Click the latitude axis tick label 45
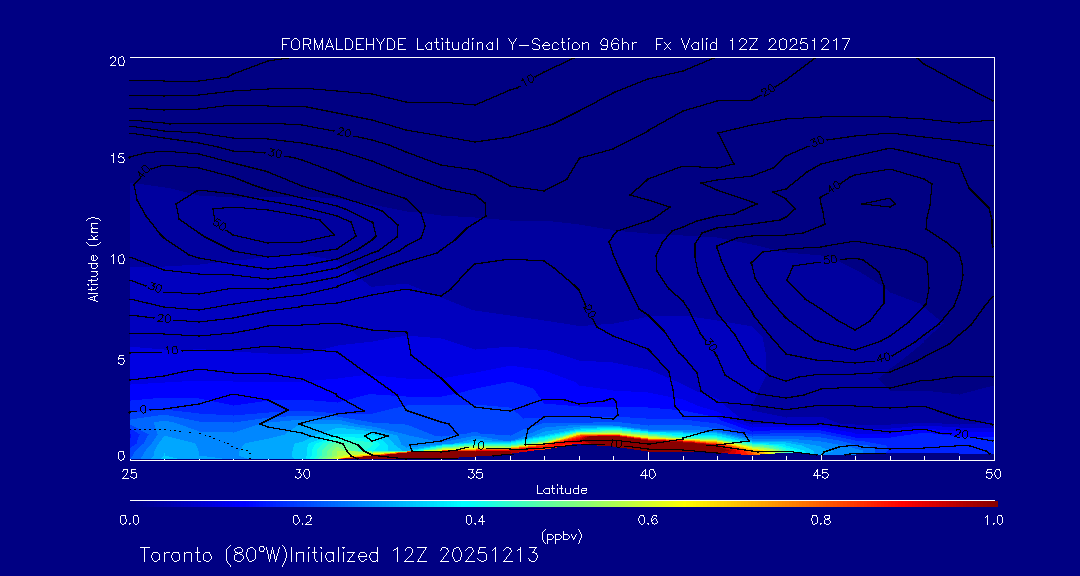 tap(820, 474)
